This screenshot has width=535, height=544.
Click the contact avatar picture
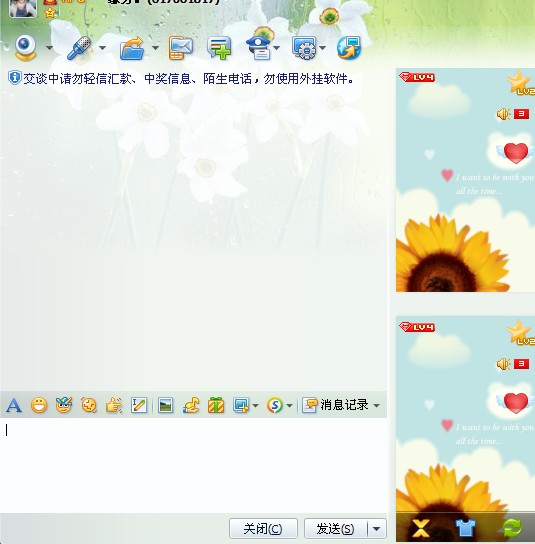tap(23, 8)
